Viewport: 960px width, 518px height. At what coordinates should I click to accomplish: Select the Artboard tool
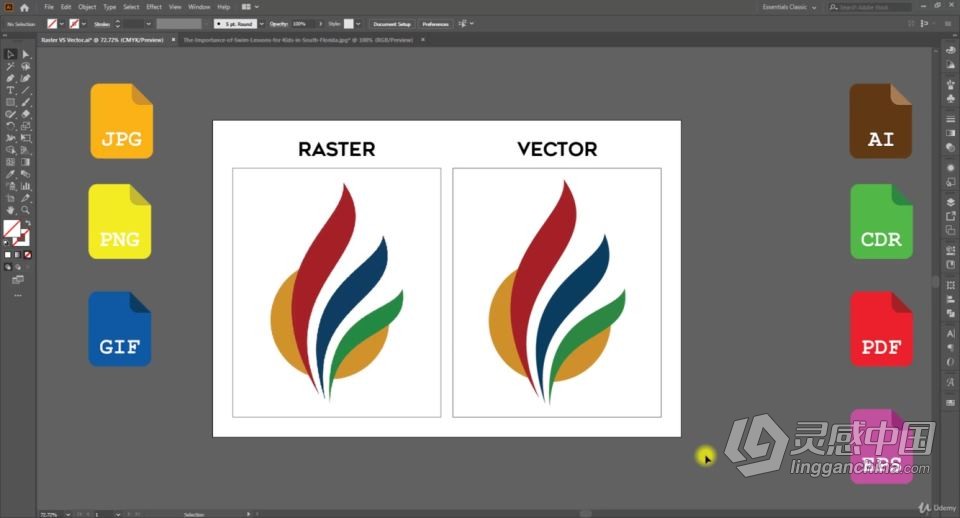click(10, 198)
